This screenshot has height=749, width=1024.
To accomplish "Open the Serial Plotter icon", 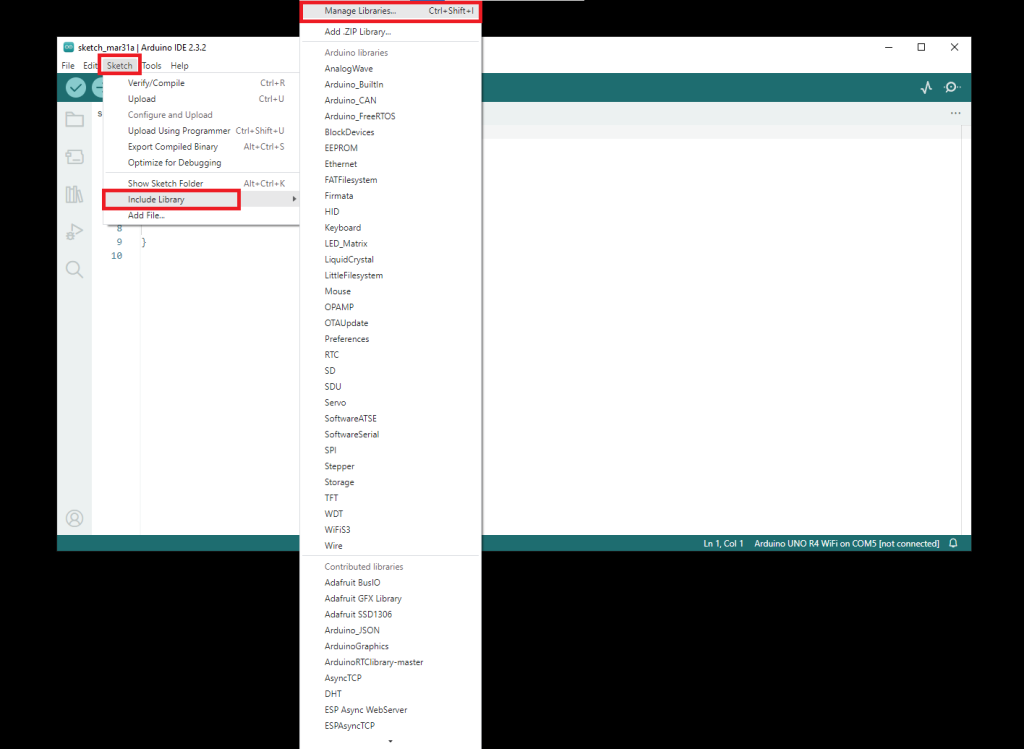I will pos(926,88).
